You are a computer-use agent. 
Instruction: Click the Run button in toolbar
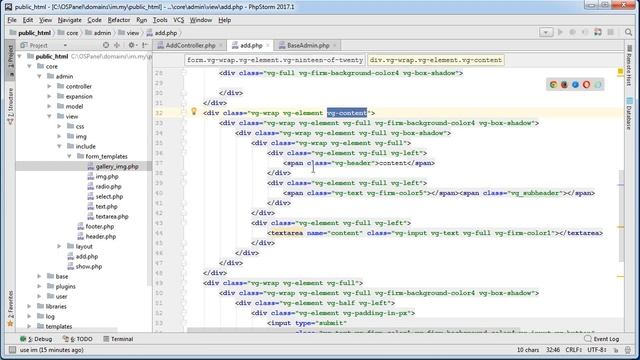(x=560, y=32)
